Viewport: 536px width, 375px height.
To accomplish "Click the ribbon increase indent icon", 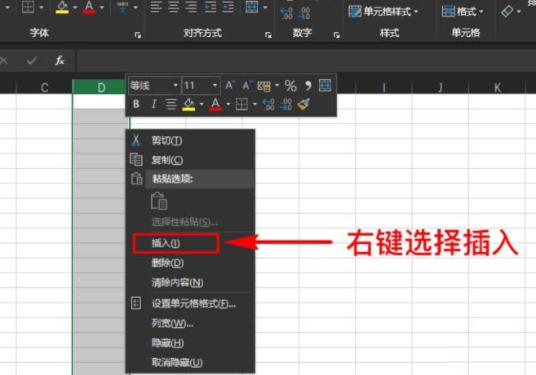I will point(228,7).
